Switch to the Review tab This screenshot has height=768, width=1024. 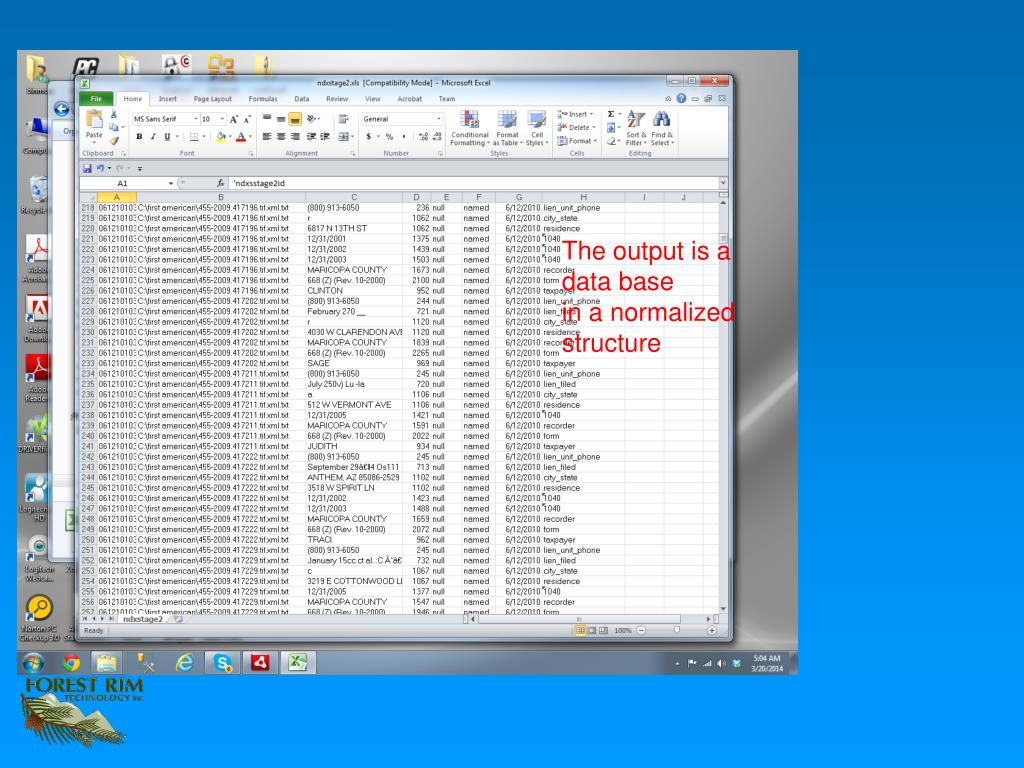point(337,99)
